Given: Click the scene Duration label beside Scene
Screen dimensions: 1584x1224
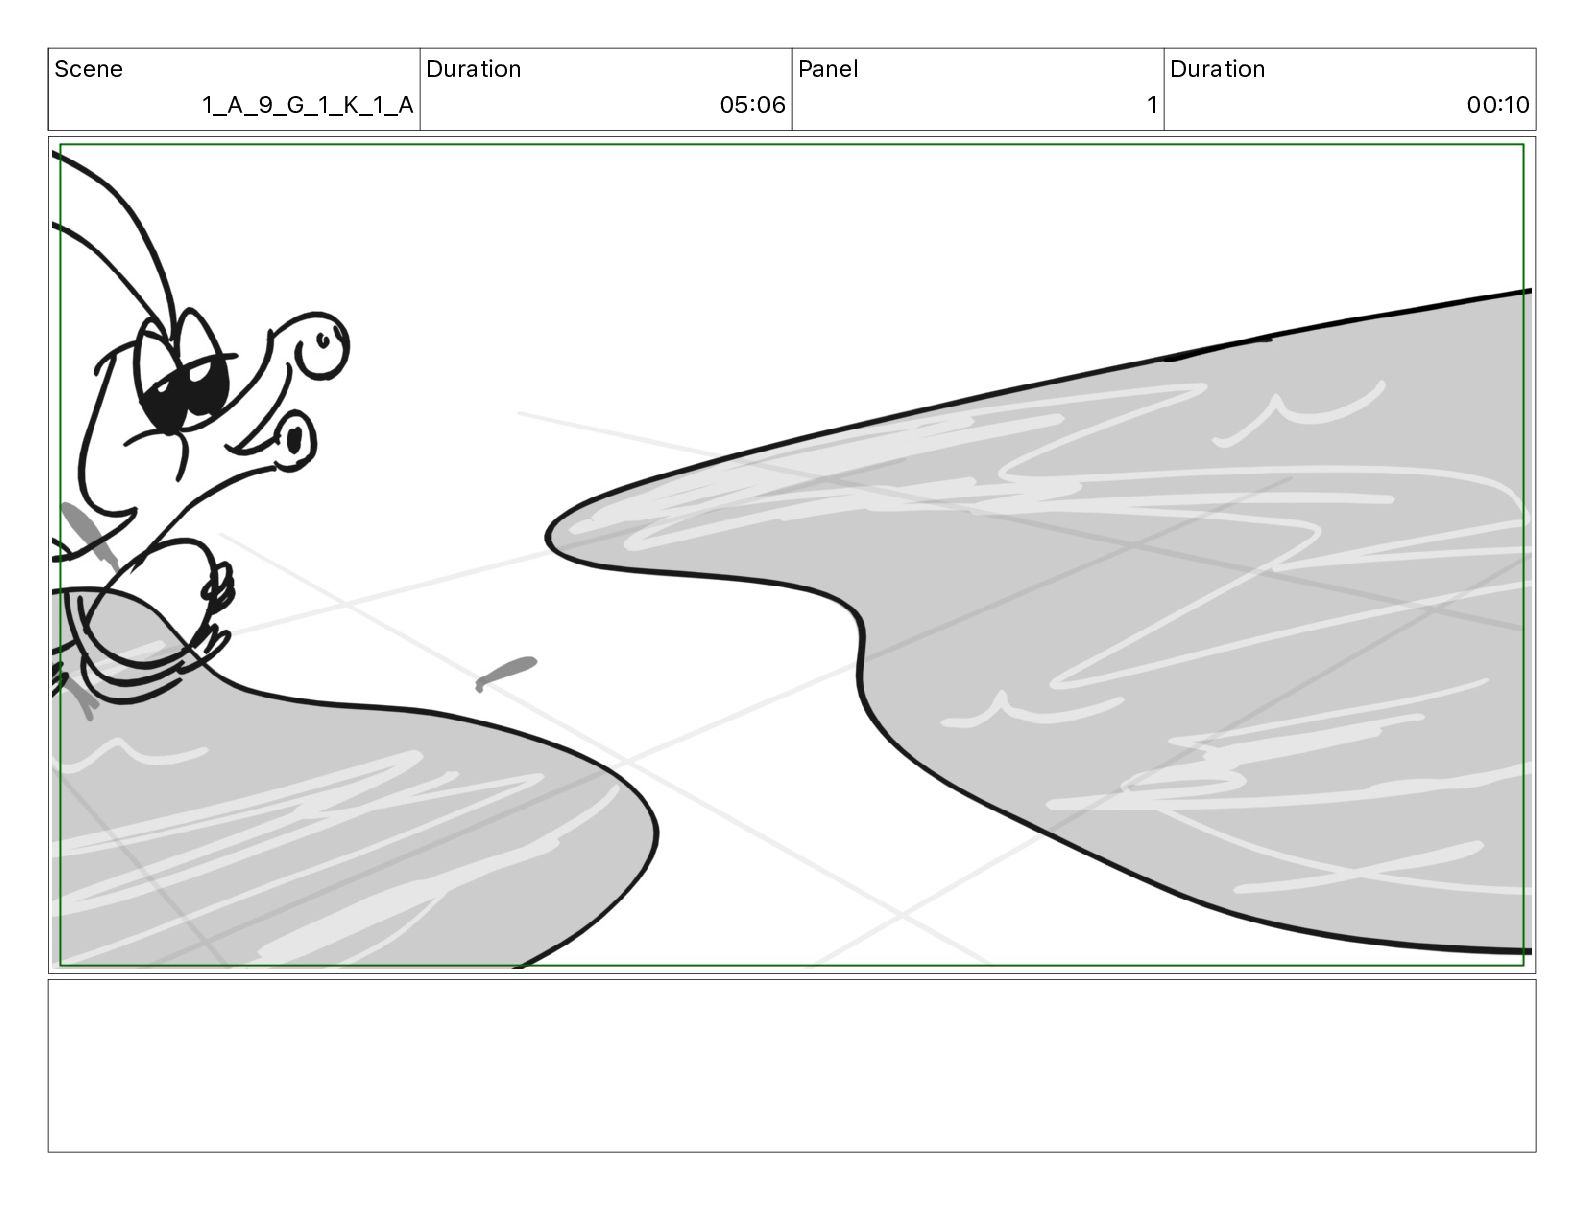Looking at the screenshot, I should coord(473,69).
